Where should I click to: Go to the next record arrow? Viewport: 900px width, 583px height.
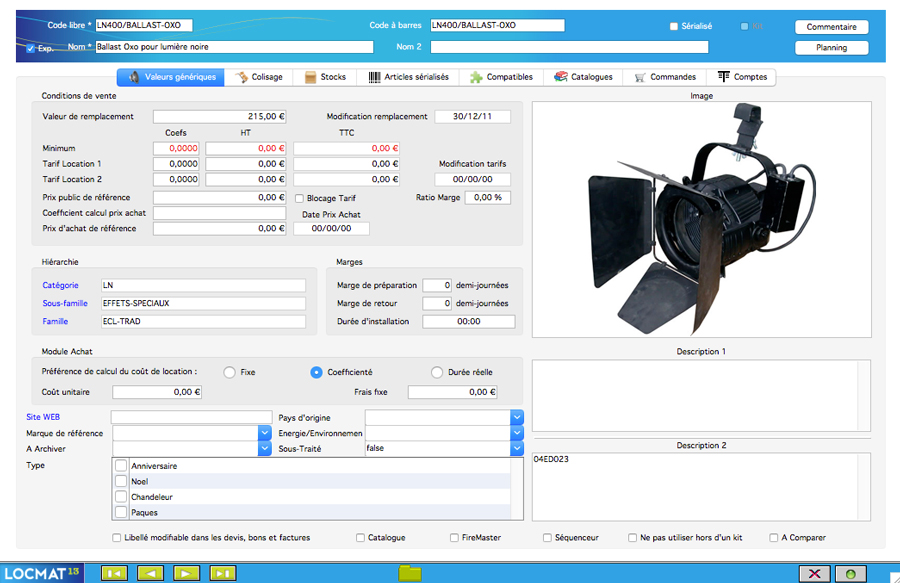point(187,573)
